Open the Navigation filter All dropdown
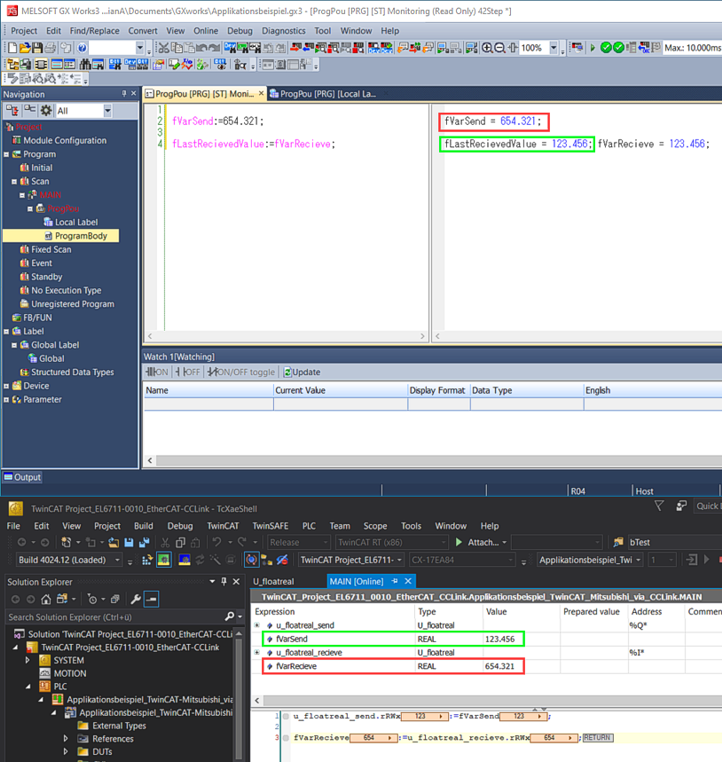Image resolution: width=722 pixels, height=762 pixels. click(108, 110)
